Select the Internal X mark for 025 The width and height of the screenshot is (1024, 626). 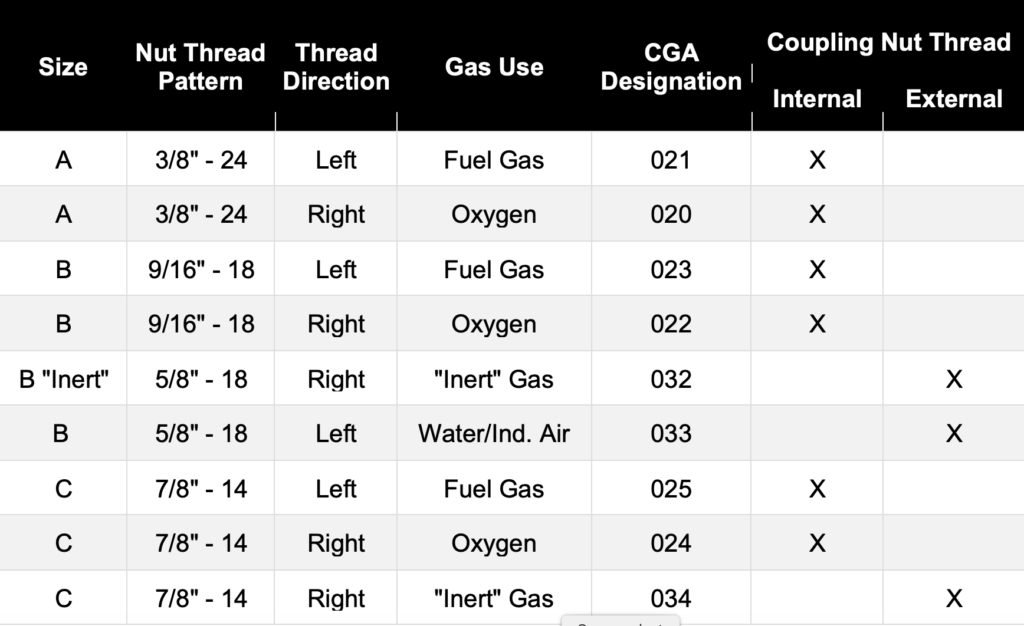tap(817, 488)
